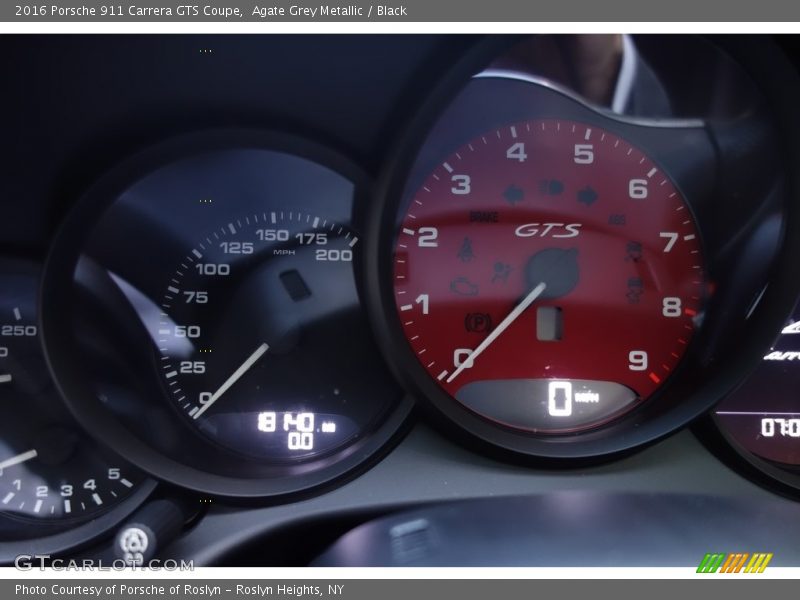Click the digital speed readout showing 0 mph

tap(560, 398)
